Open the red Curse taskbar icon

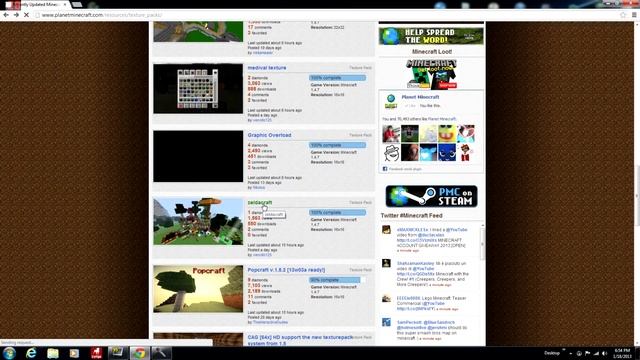[x=96, y=353]
